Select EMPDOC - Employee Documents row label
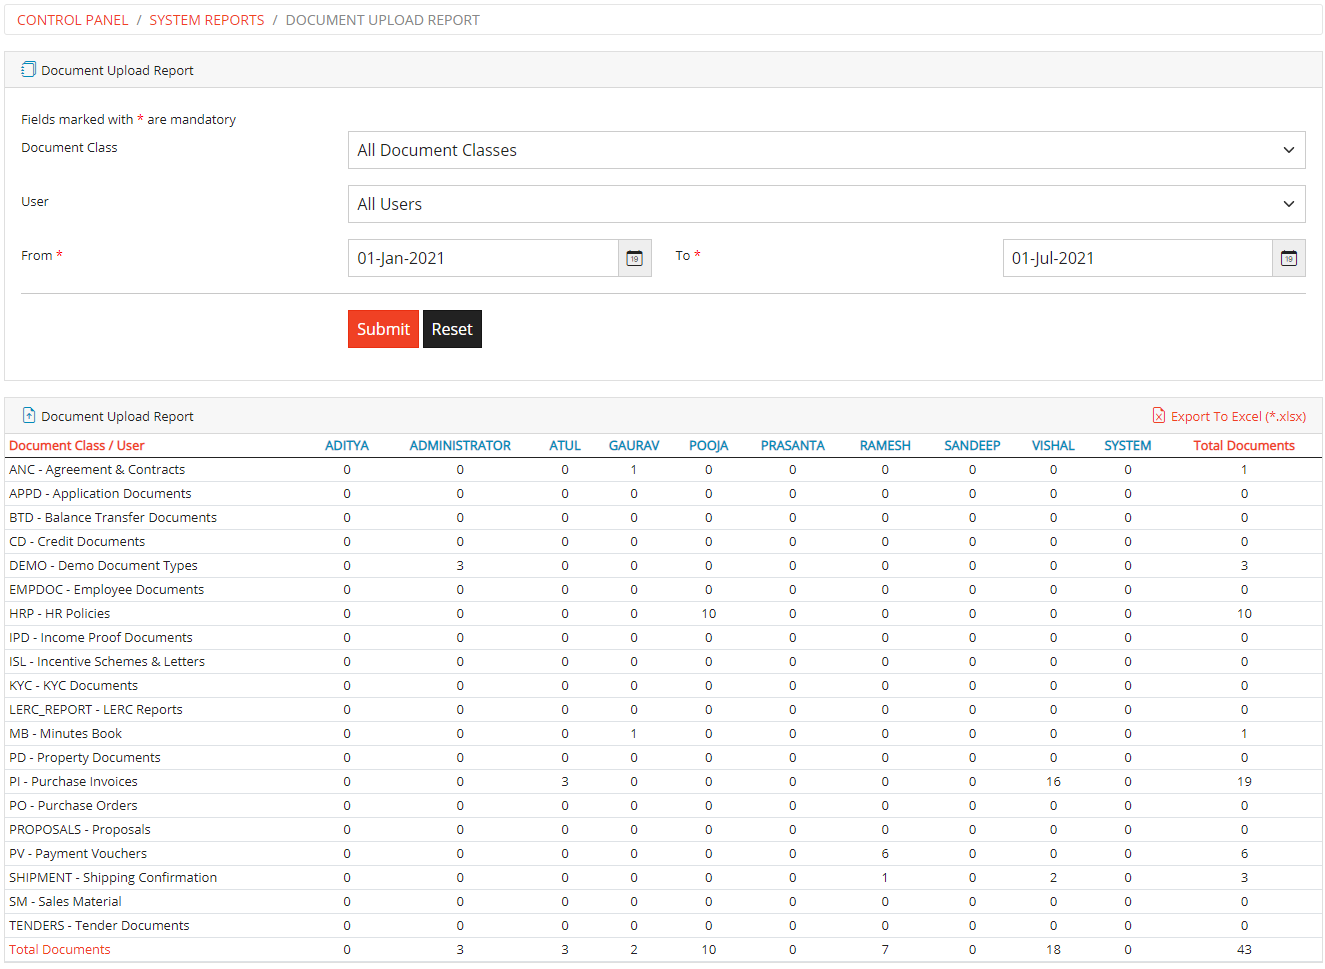Image resolution: width=1325 pixels, height=969 pixels. 106,590
